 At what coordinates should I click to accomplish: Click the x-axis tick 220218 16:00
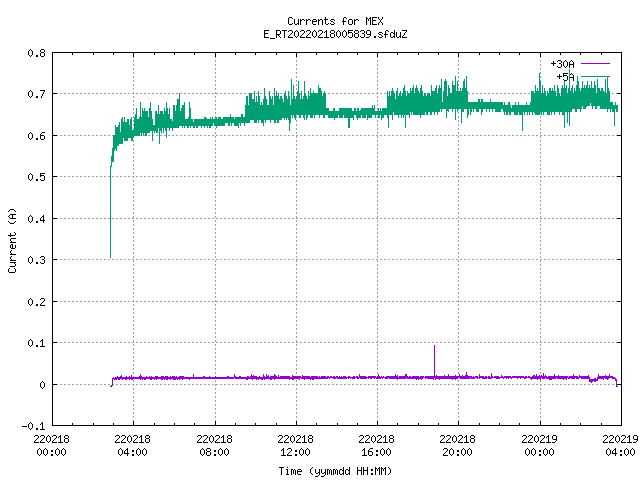pyautogui.click(x=376, y=446)
